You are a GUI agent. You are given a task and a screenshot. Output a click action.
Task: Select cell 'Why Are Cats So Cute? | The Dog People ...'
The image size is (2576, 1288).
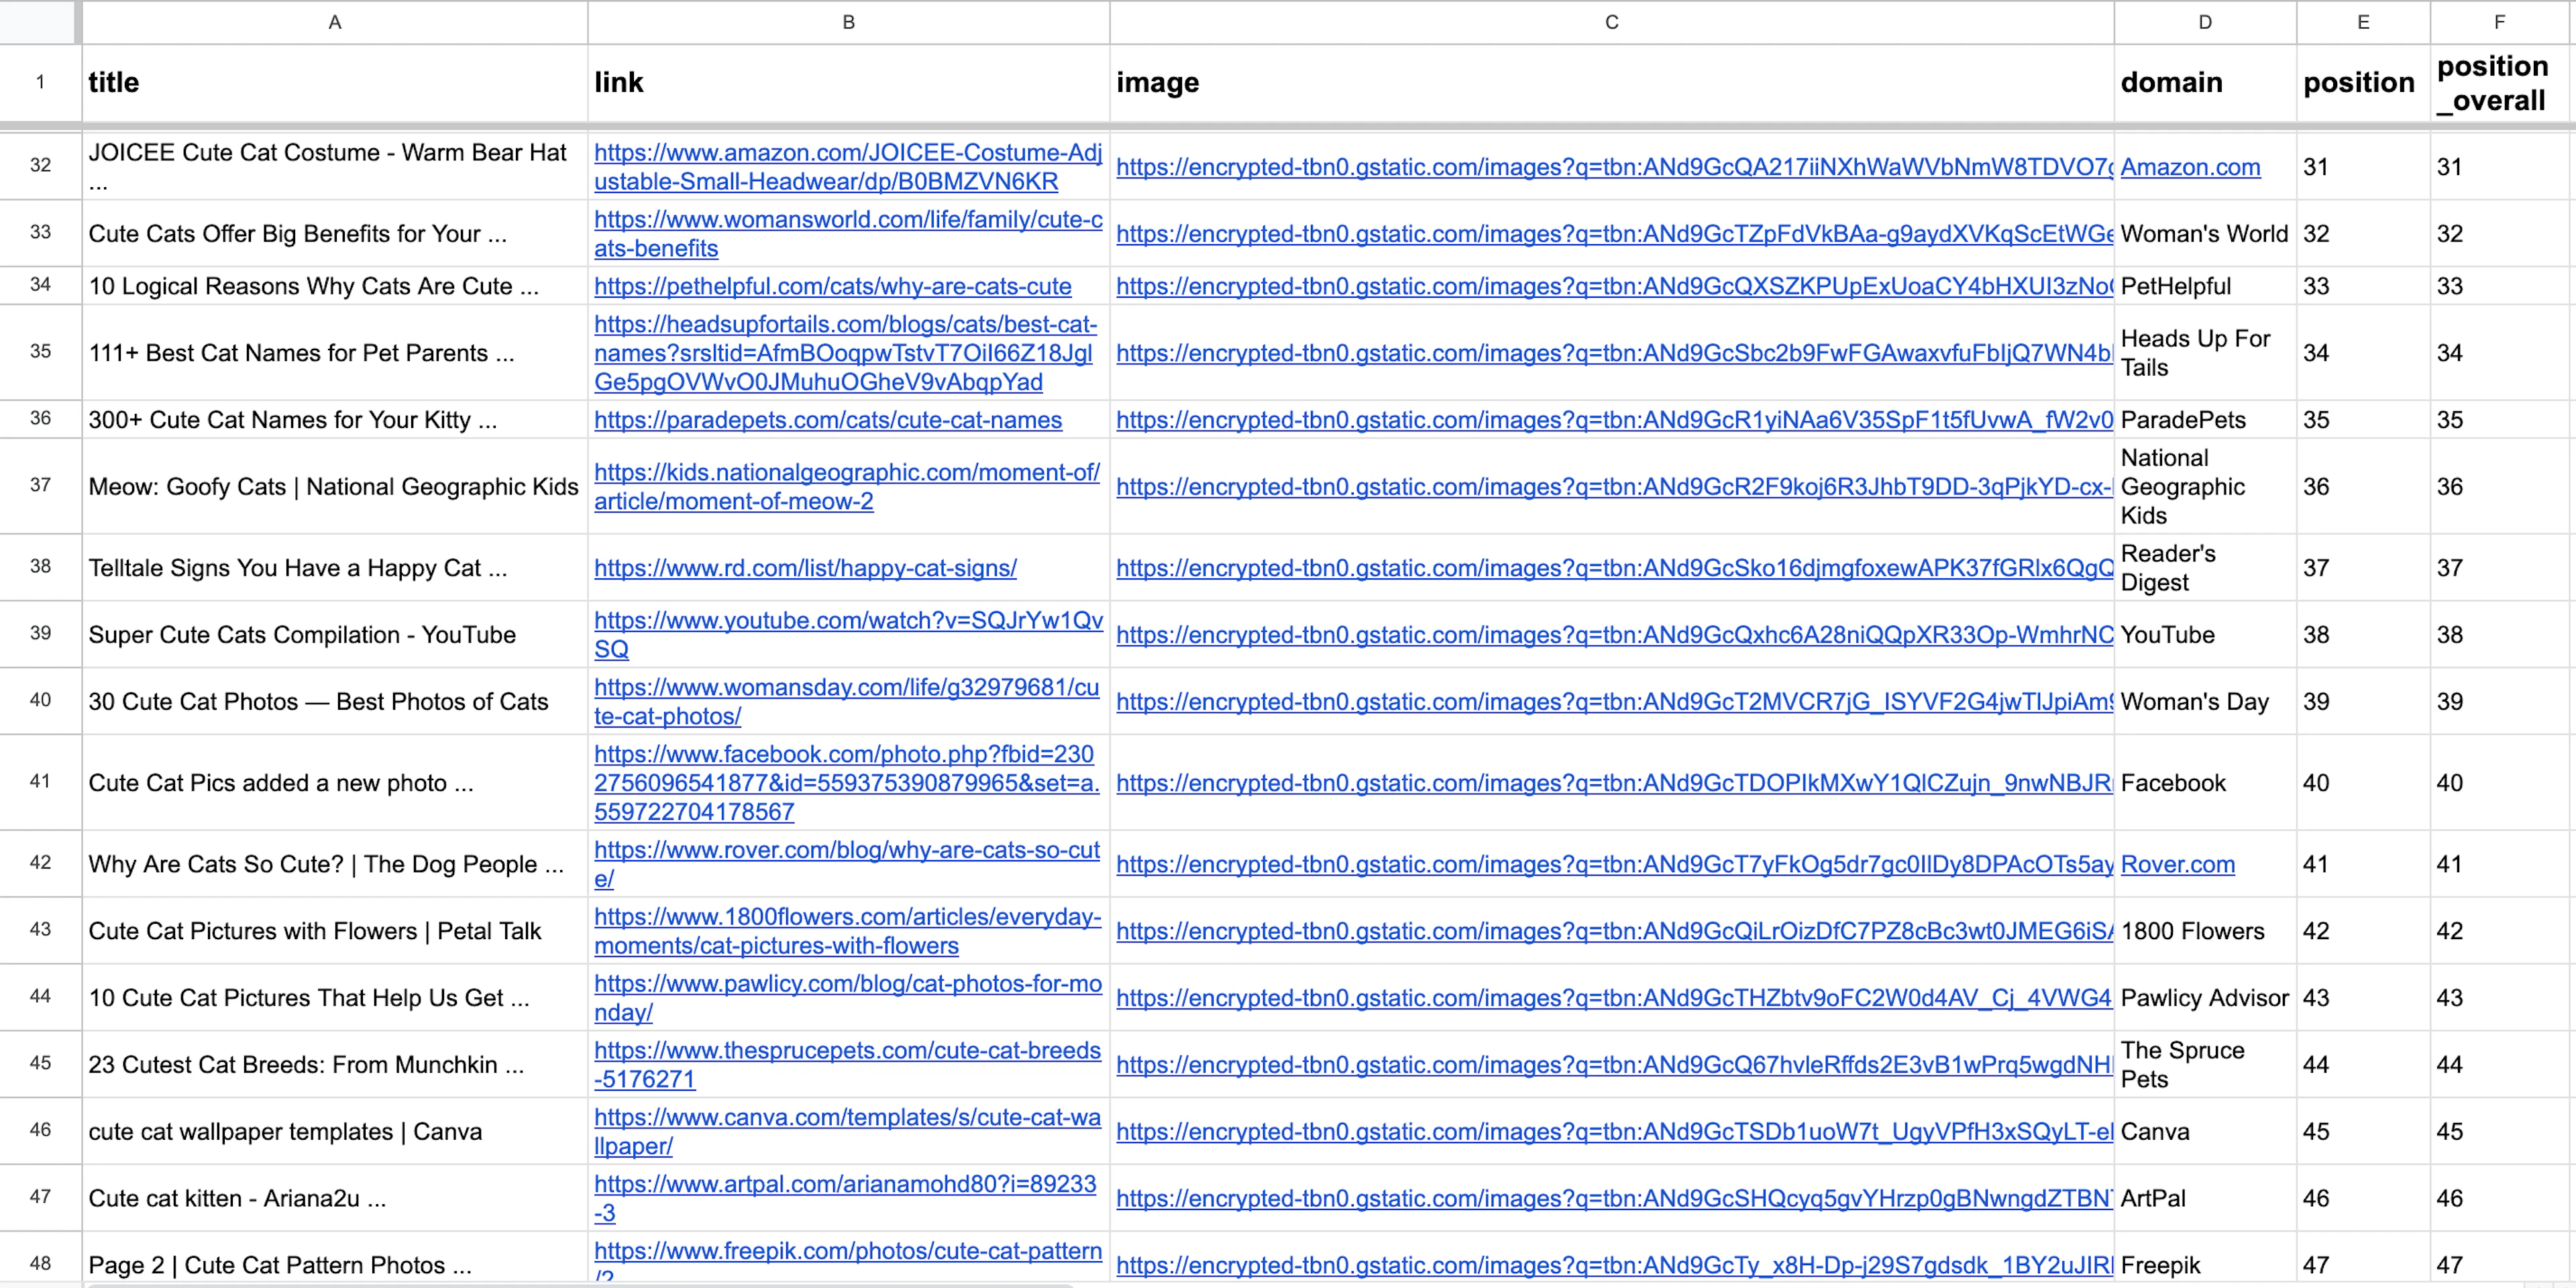point(334,864)
